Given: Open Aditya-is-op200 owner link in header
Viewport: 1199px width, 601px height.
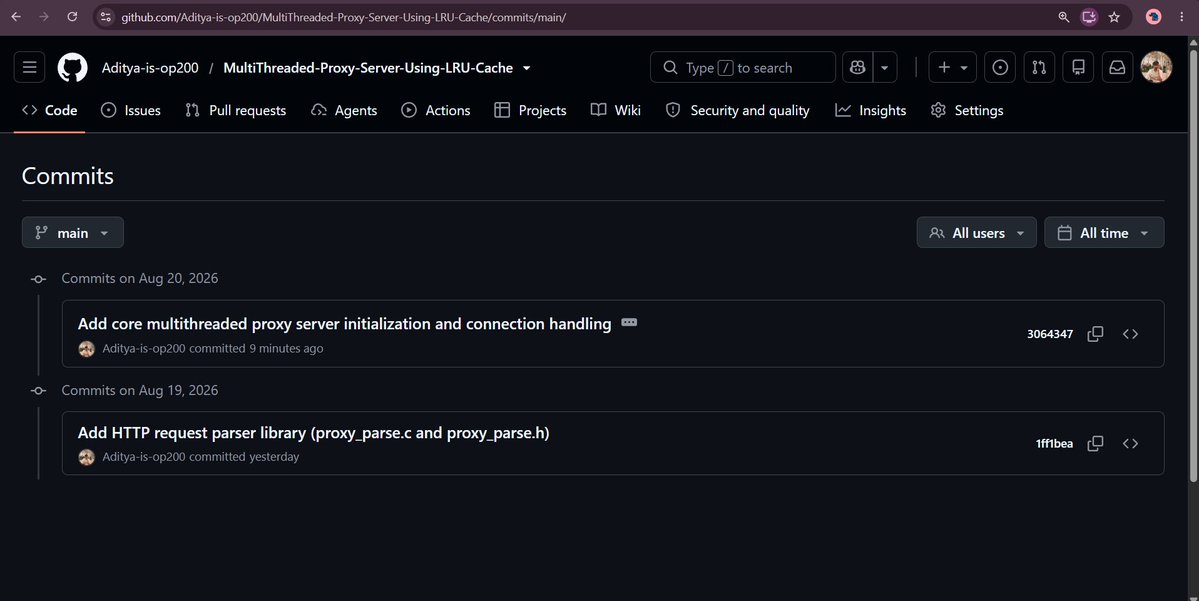Looking at the screenshot, I should (x=150, y=67).
